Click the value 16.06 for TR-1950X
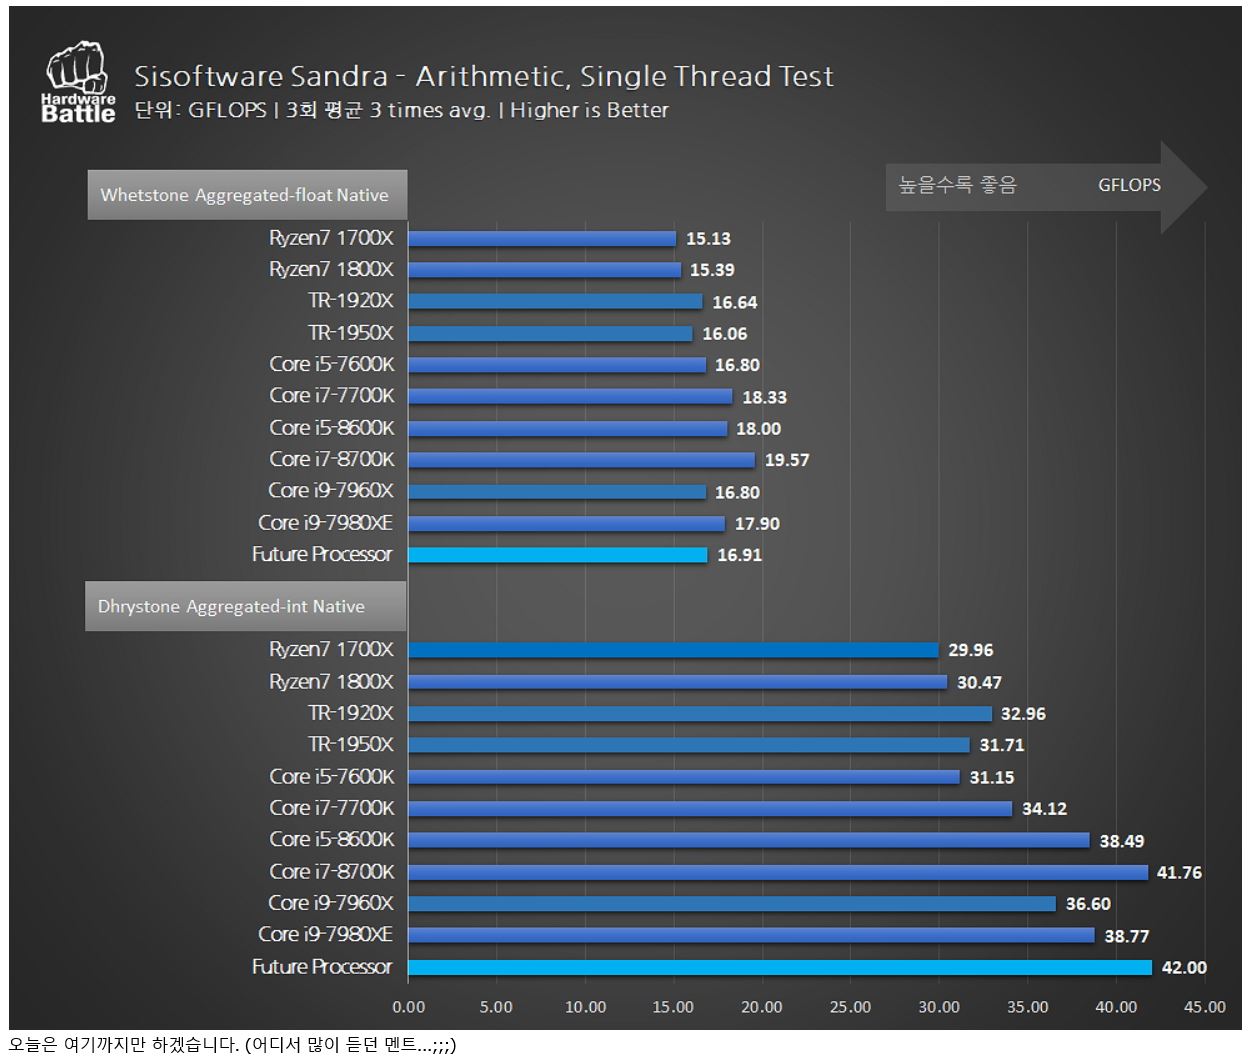 pos(725,334)
